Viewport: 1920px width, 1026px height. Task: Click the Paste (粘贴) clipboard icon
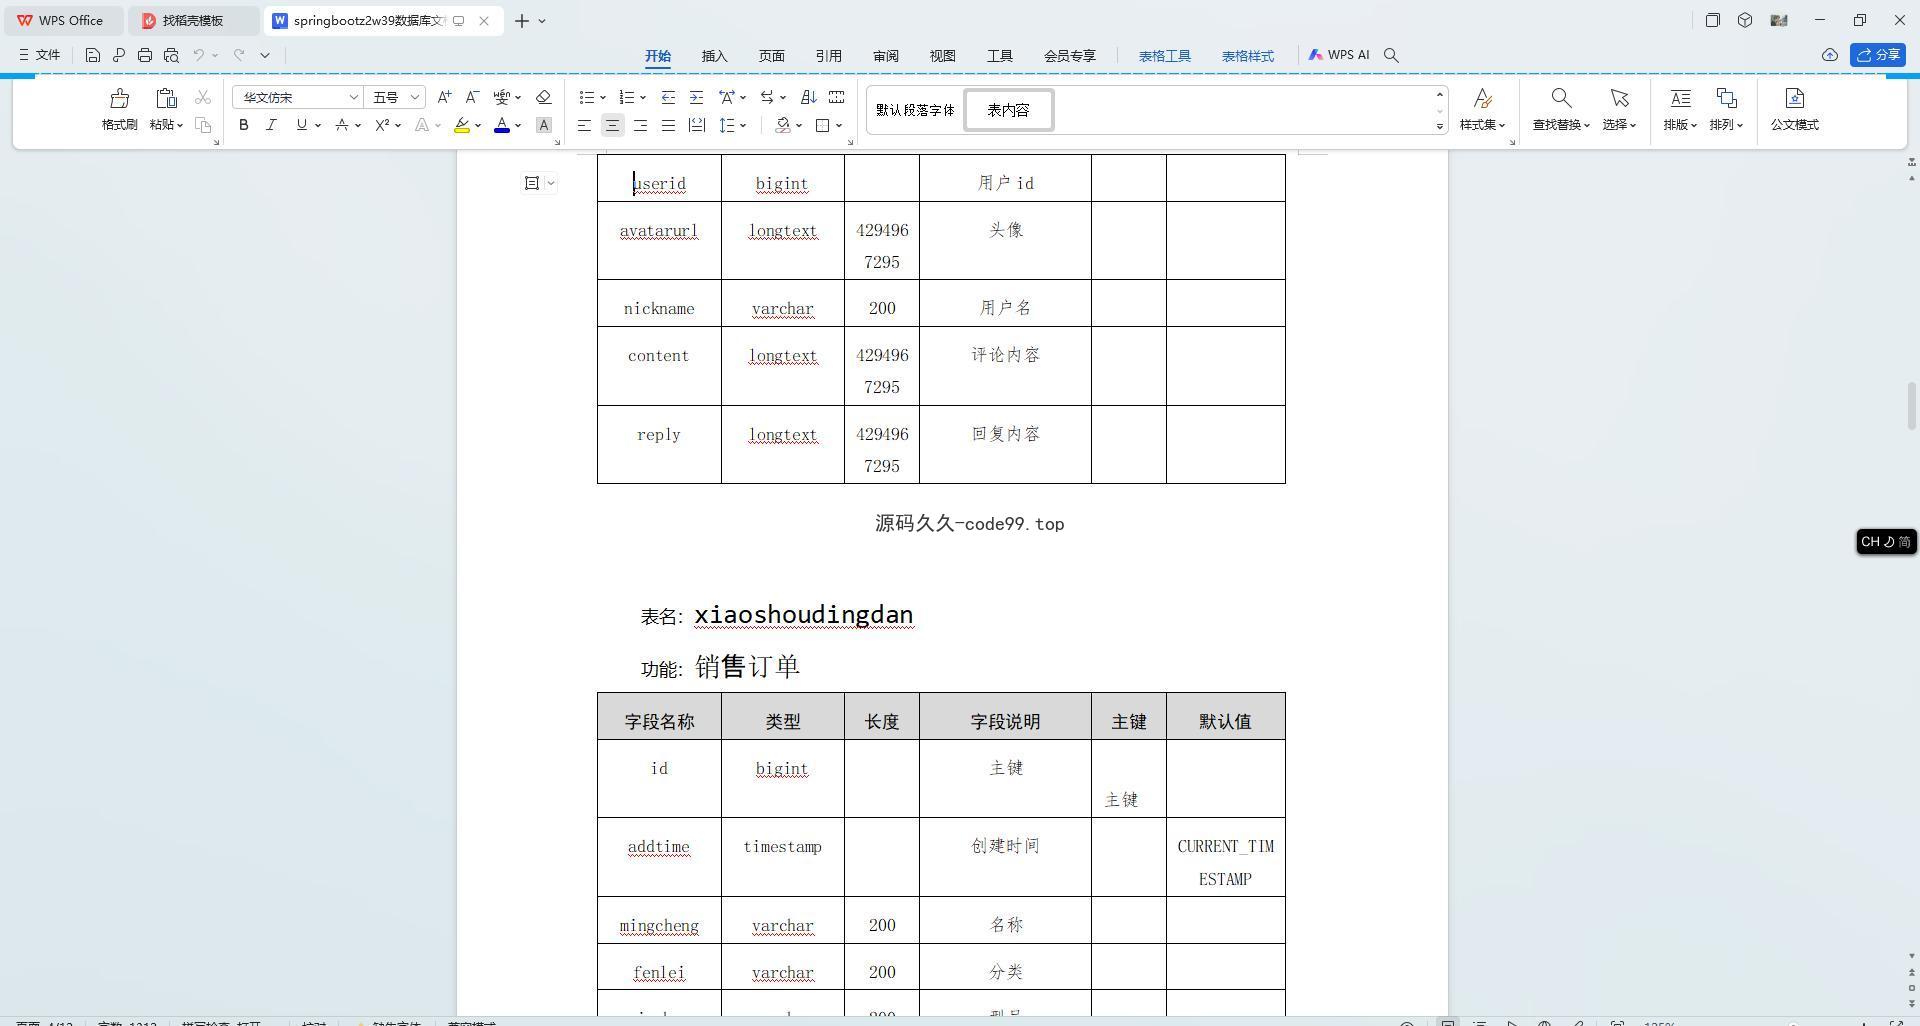(x=166, y=98)
